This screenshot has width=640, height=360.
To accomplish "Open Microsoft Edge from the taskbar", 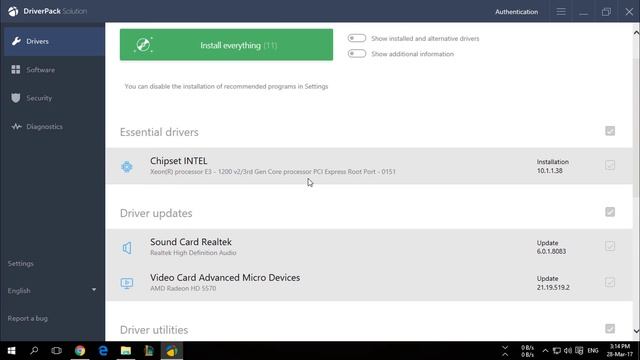I will (103, 351).
